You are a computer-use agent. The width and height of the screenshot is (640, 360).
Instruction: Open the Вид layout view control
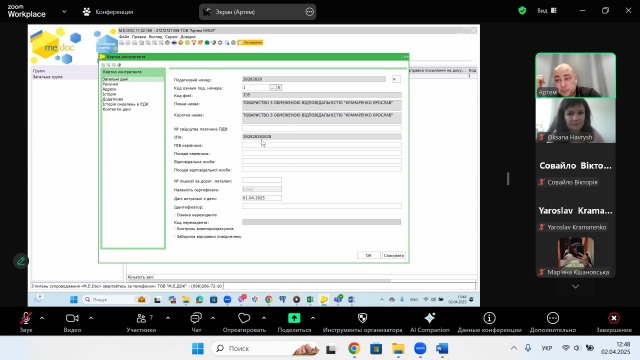coord(547,11)
